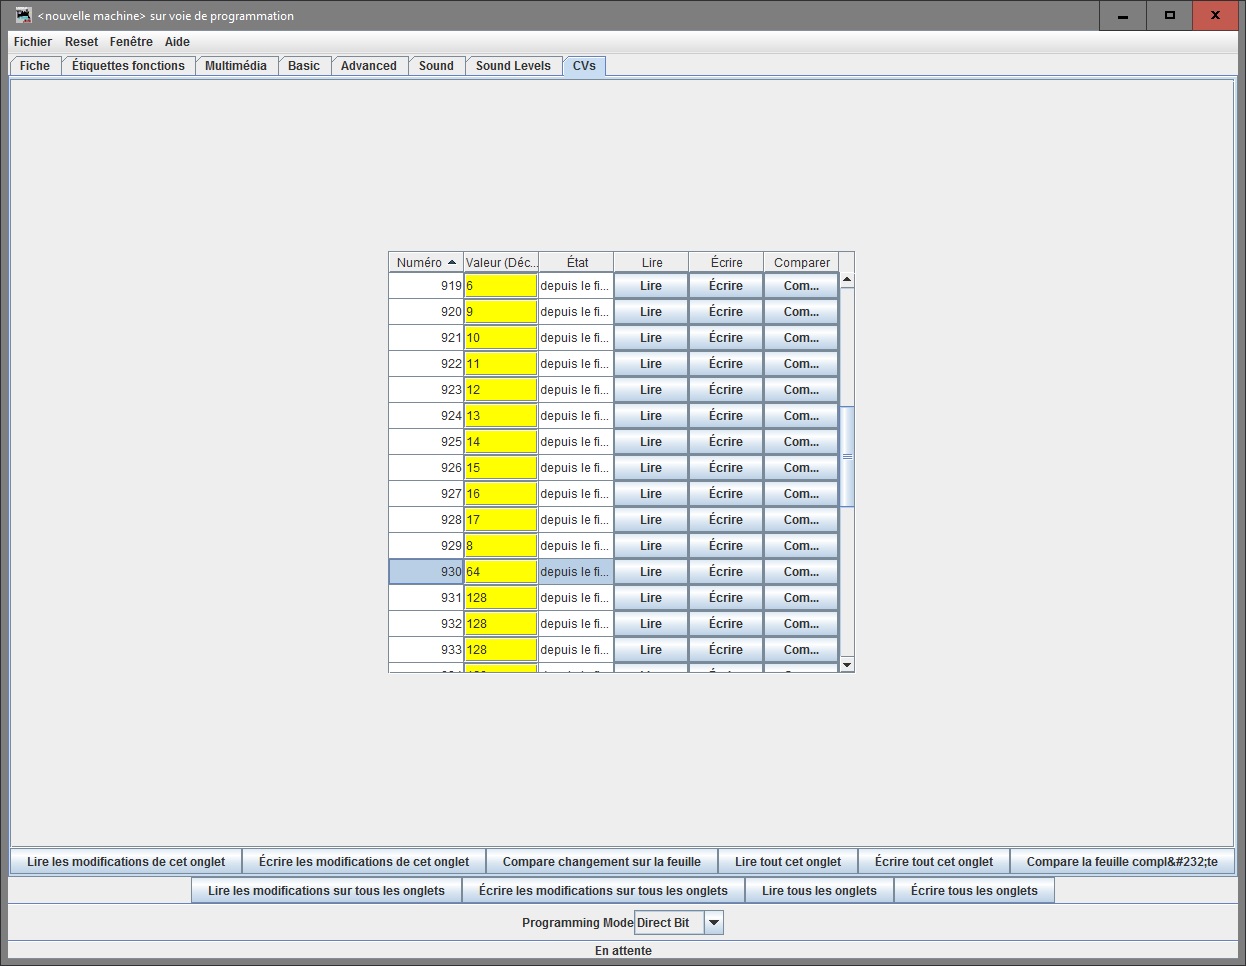Click Lire tout cet onglet

pyautogui.click(x=788, y=862)
